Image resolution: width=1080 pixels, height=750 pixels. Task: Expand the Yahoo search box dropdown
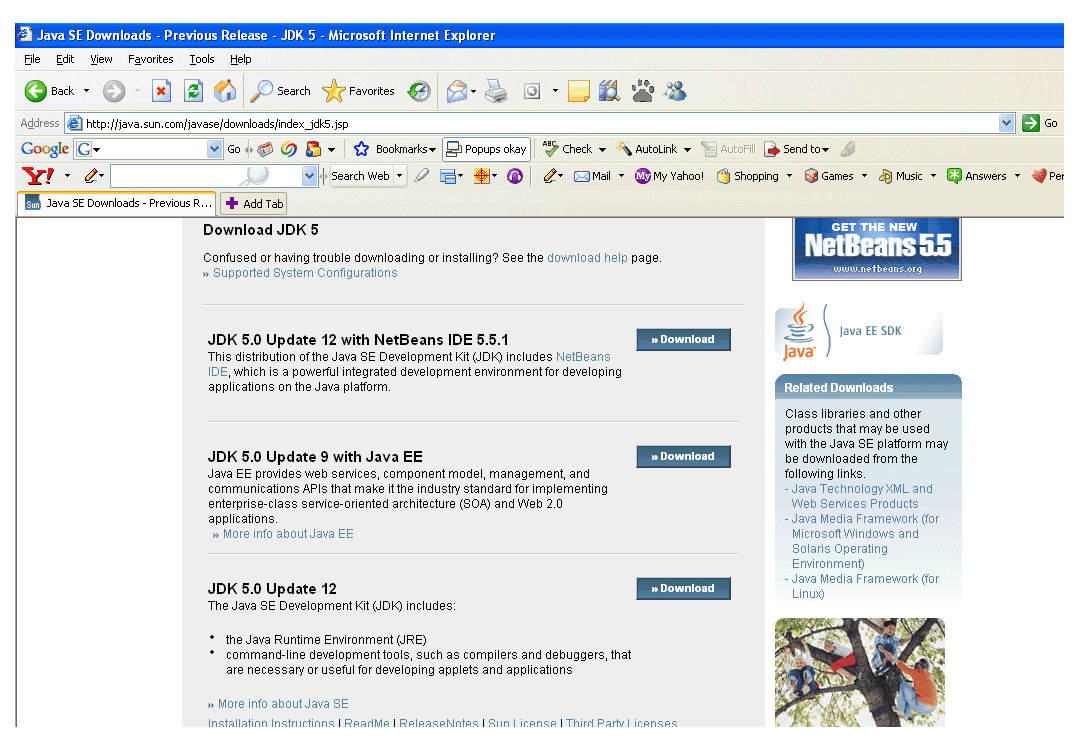click(x=309, y=176)
